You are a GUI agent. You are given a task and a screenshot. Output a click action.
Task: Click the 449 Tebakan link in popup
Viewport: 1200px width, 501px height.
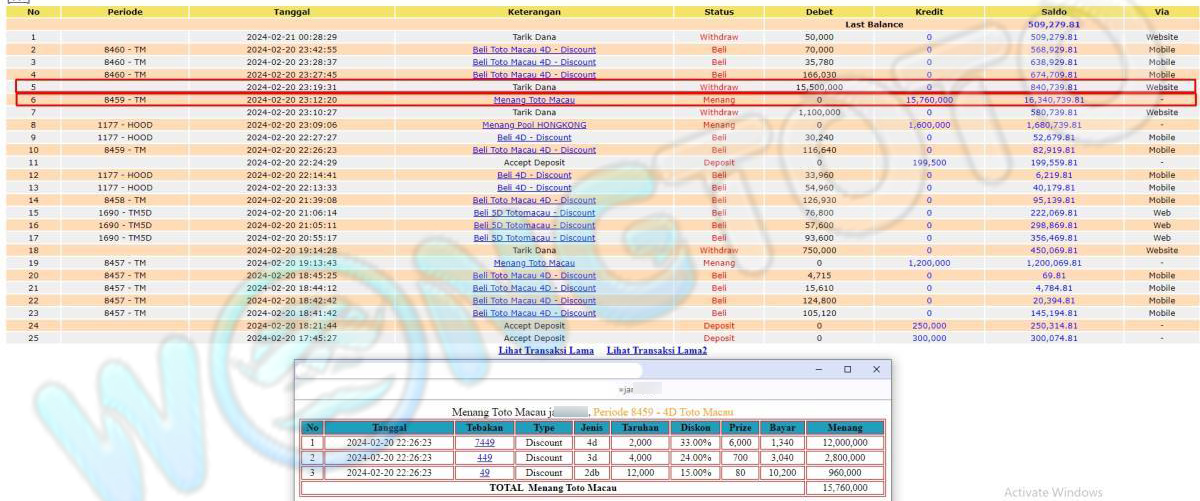click(x=485, y=457)
